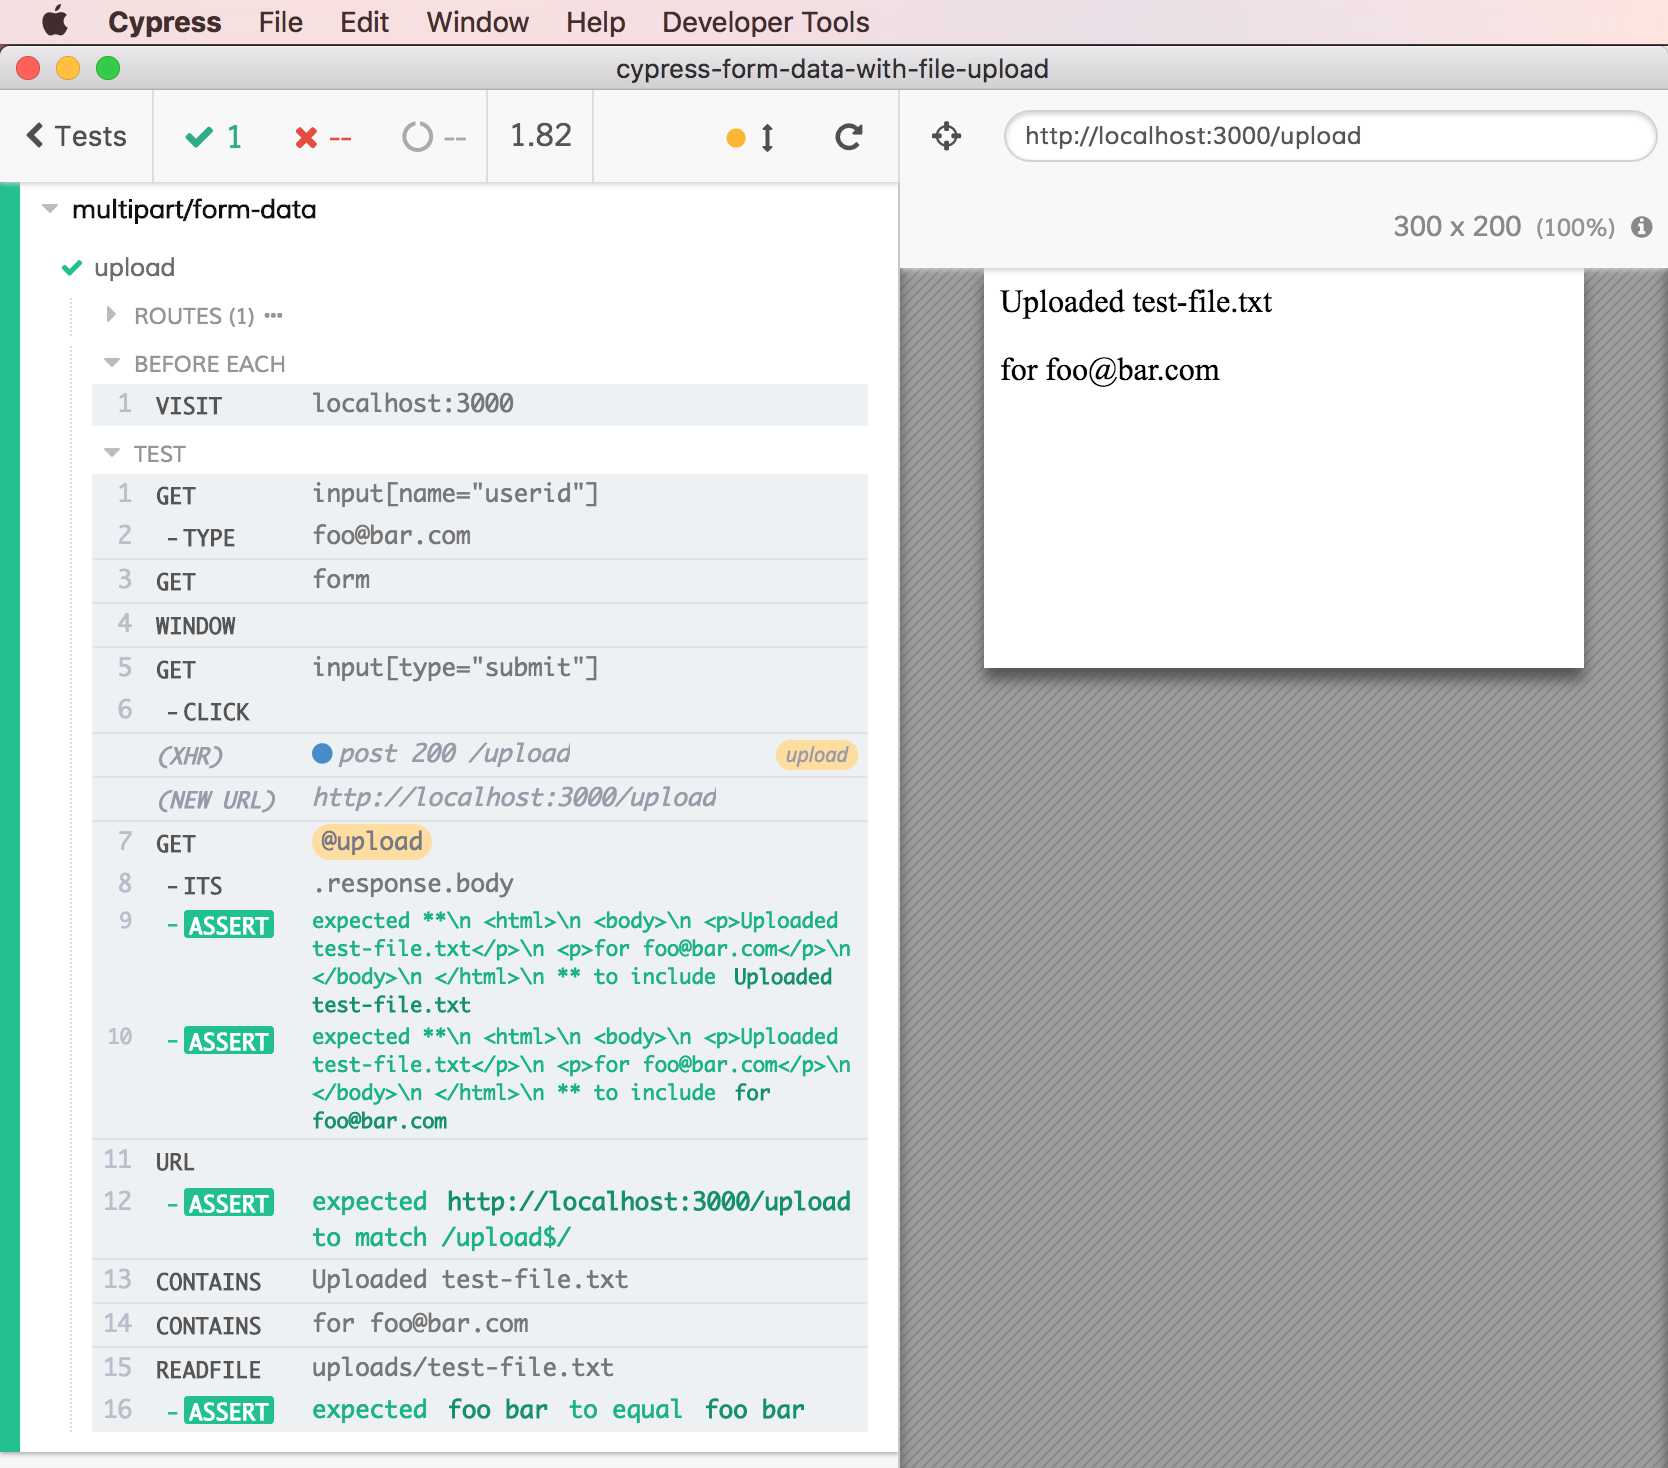Click the blue XHR status dot
Viewport: 1668px width, 1468px height.
pos(322,753)
